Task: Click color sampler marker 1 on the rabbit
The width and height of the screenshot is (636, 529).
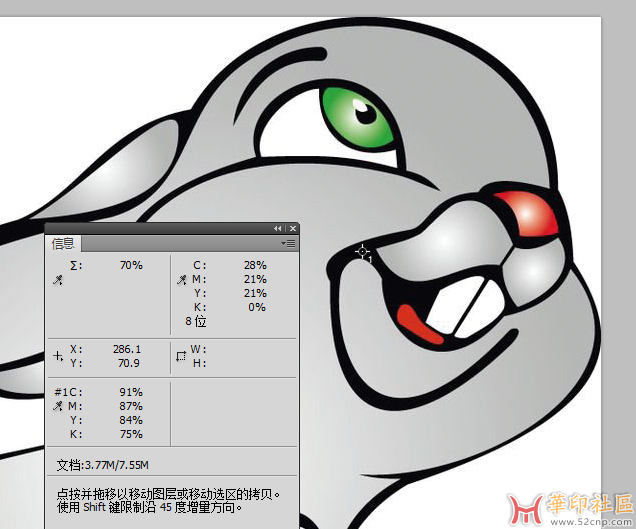Action: pos(363,252)
